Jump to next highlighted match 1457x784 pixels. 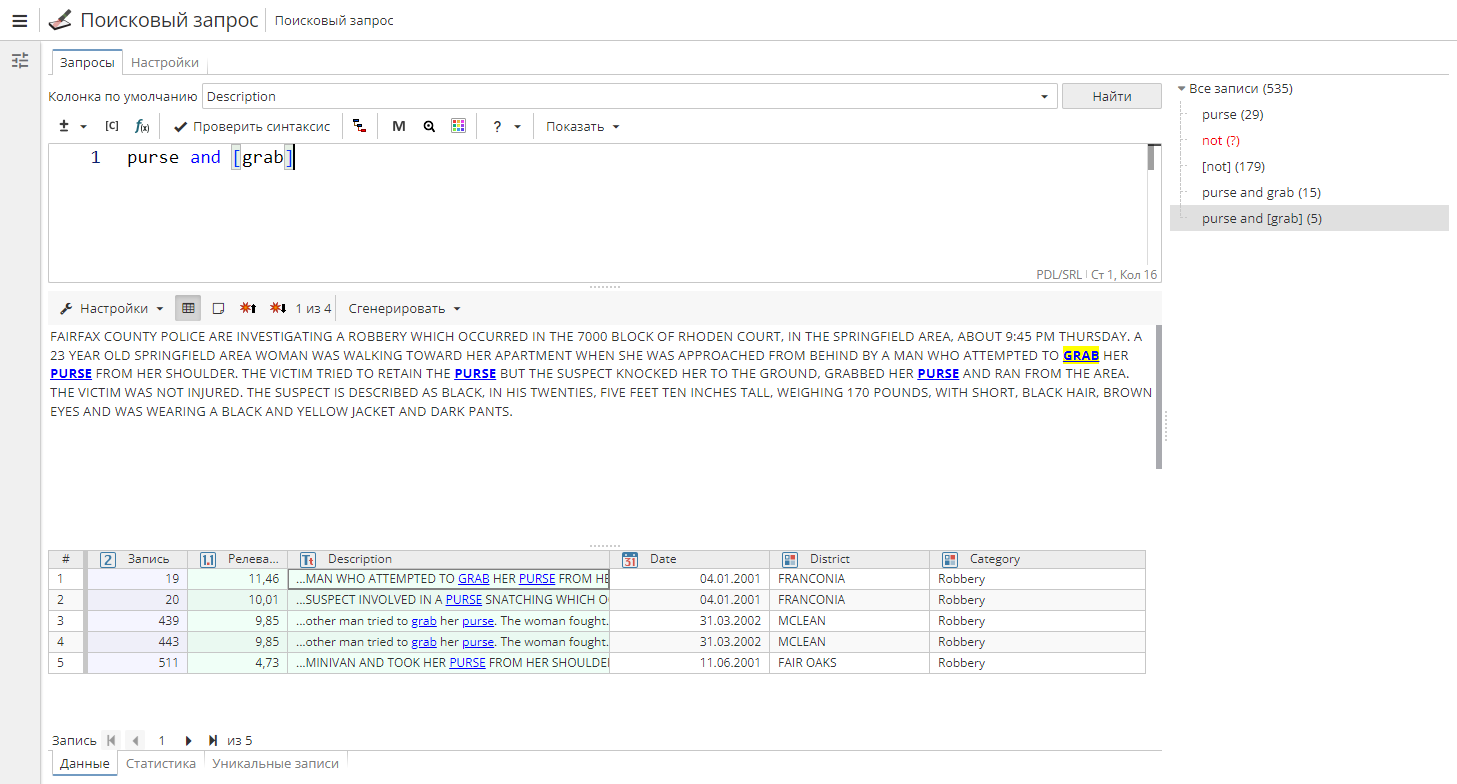(x=278, y=308)
